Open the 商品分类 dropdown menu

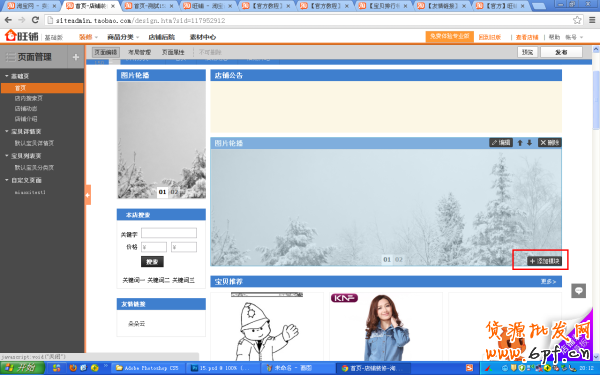[123, 37]
